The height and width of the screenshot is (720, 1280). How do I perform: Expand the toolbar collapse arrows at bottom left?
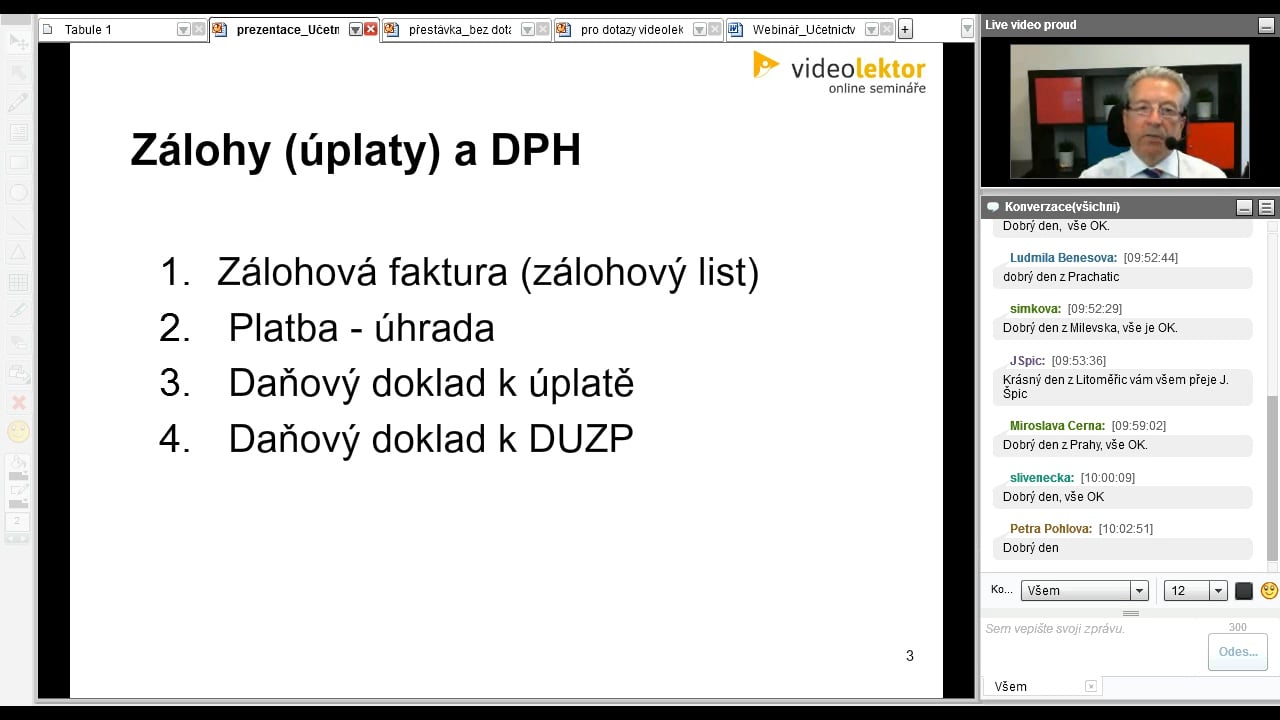coord(17,538)
